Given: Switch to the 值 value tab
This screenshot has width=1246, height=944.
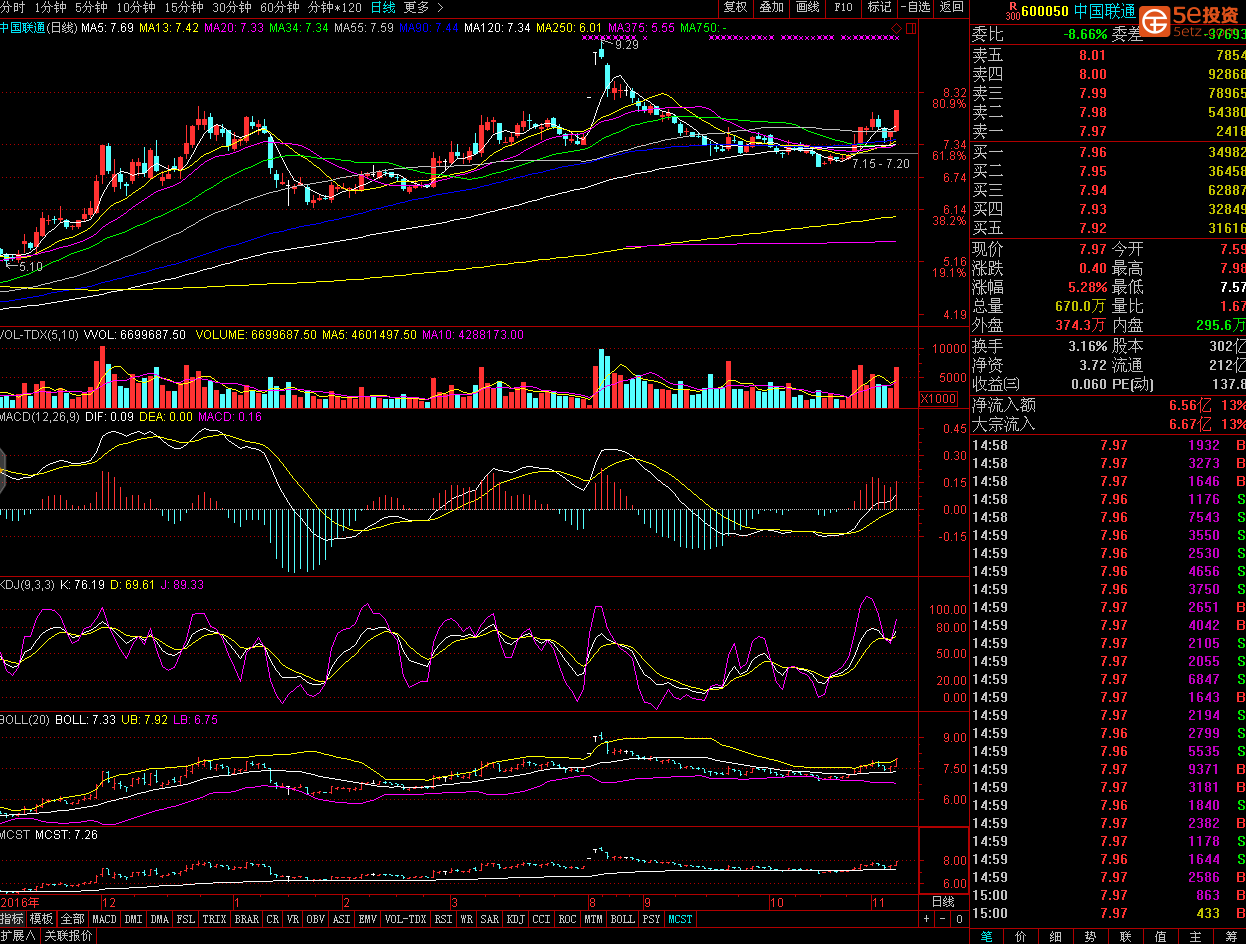Looking at the screenshot, I should (x=1160, y=936).
